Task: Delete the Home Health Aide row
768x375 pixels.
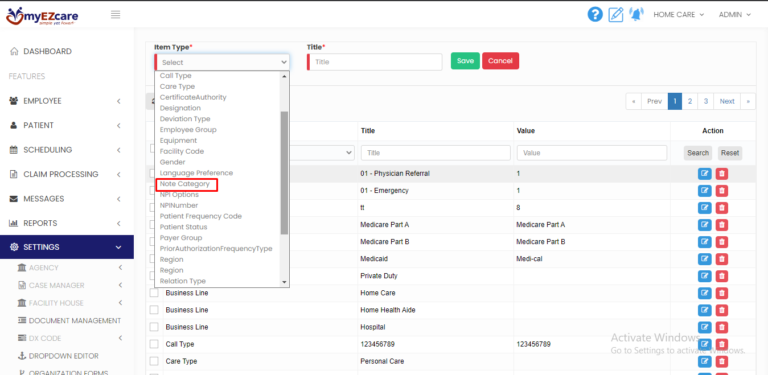Action: click(721, 310)
